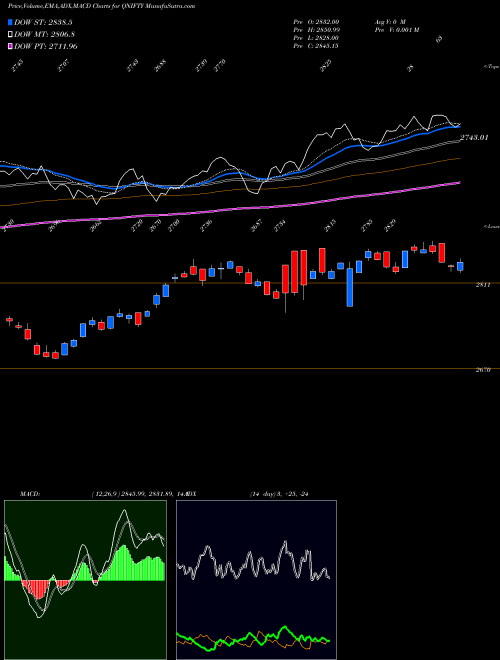Open the MACD histogram panel
This screenshot has width=500, height=660.
[x=85, y=580]
